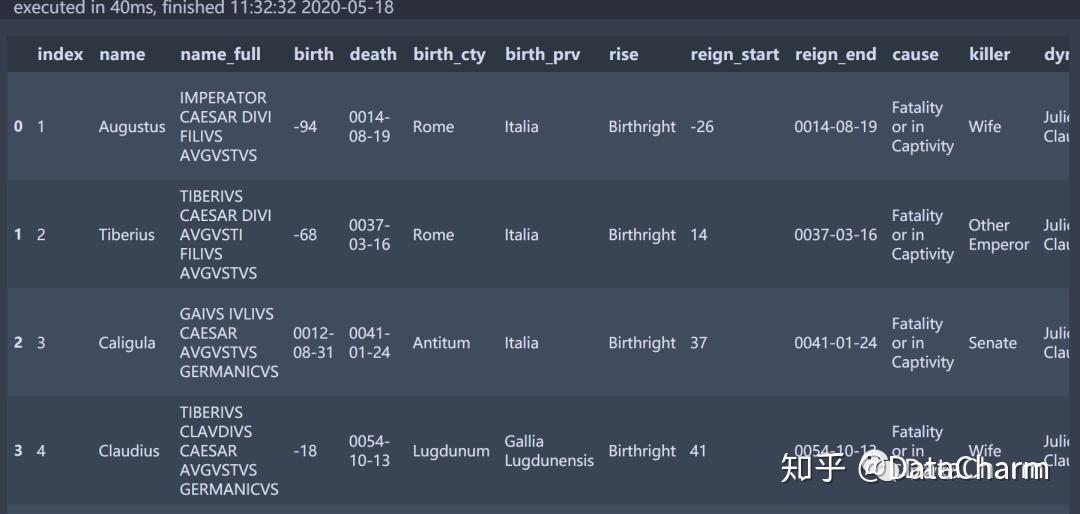Click the 'rise' column header
Screen dimensions: 1080x514
coord(623,54)
